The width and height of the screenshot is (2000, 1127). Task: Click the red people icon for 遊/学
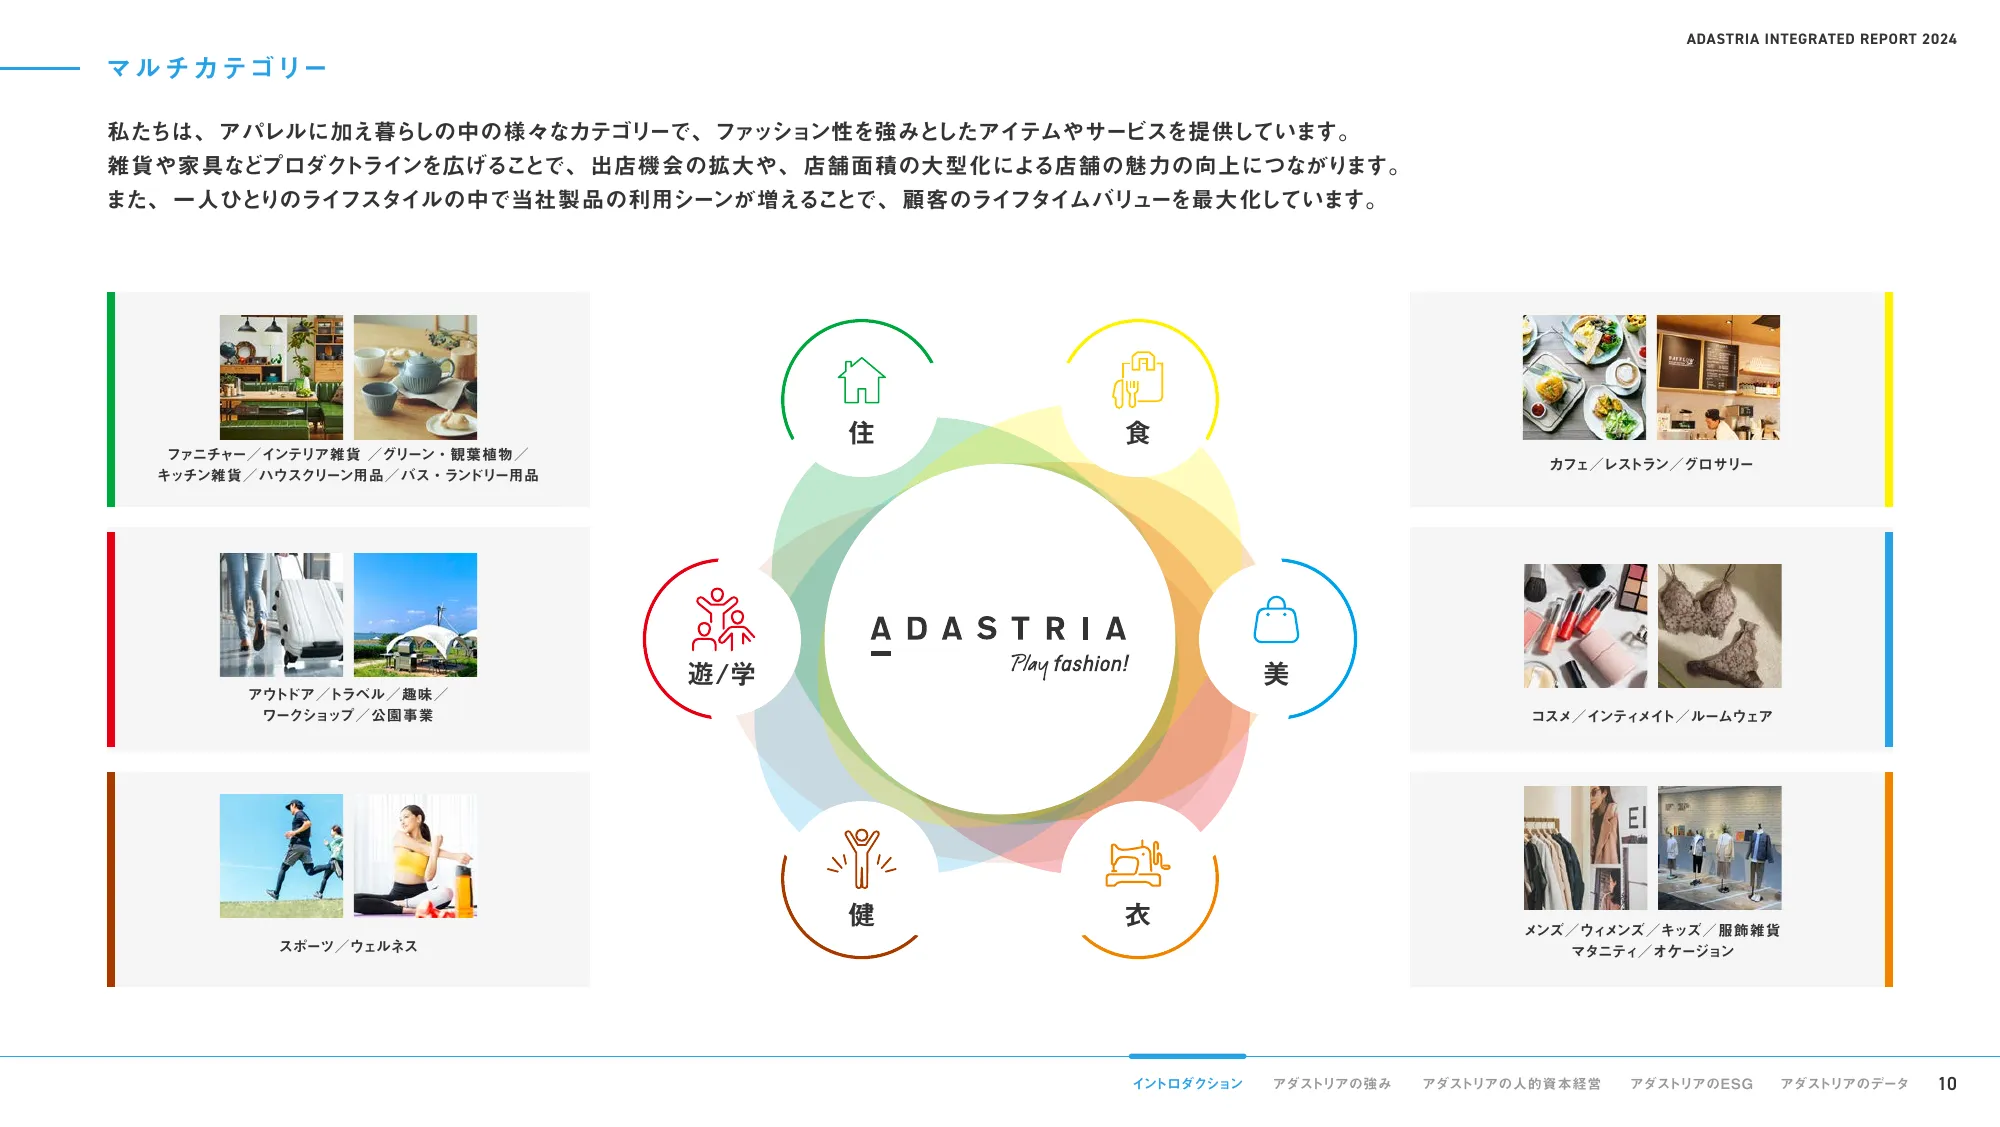(722, 620)
